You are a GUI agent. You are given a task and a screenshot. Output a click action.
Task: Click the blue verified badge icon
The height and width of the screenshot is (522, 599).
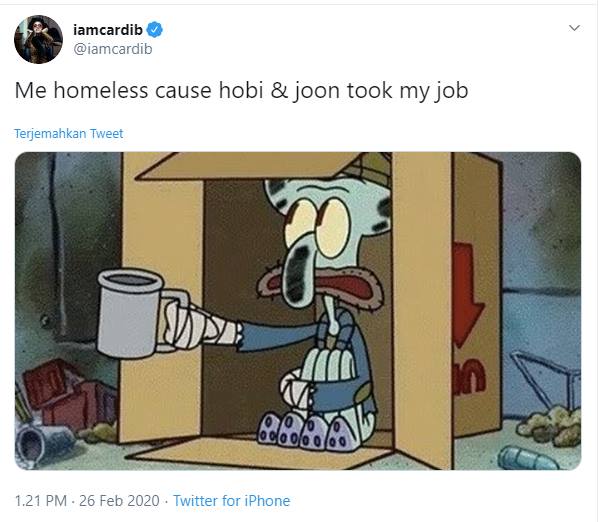tap(155, 30)
